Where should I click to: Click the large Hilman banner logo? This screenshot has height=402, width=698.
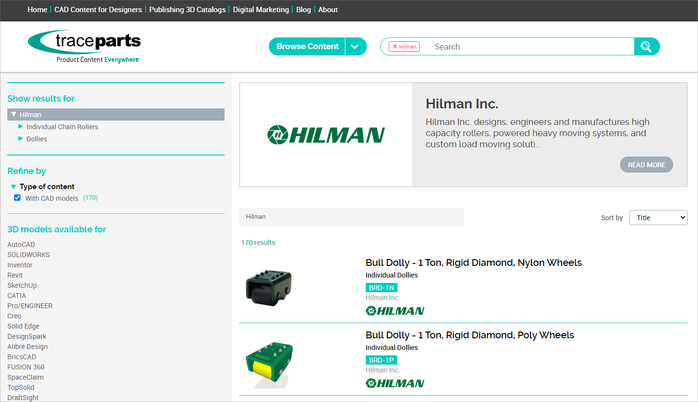(x=326, y=134)
